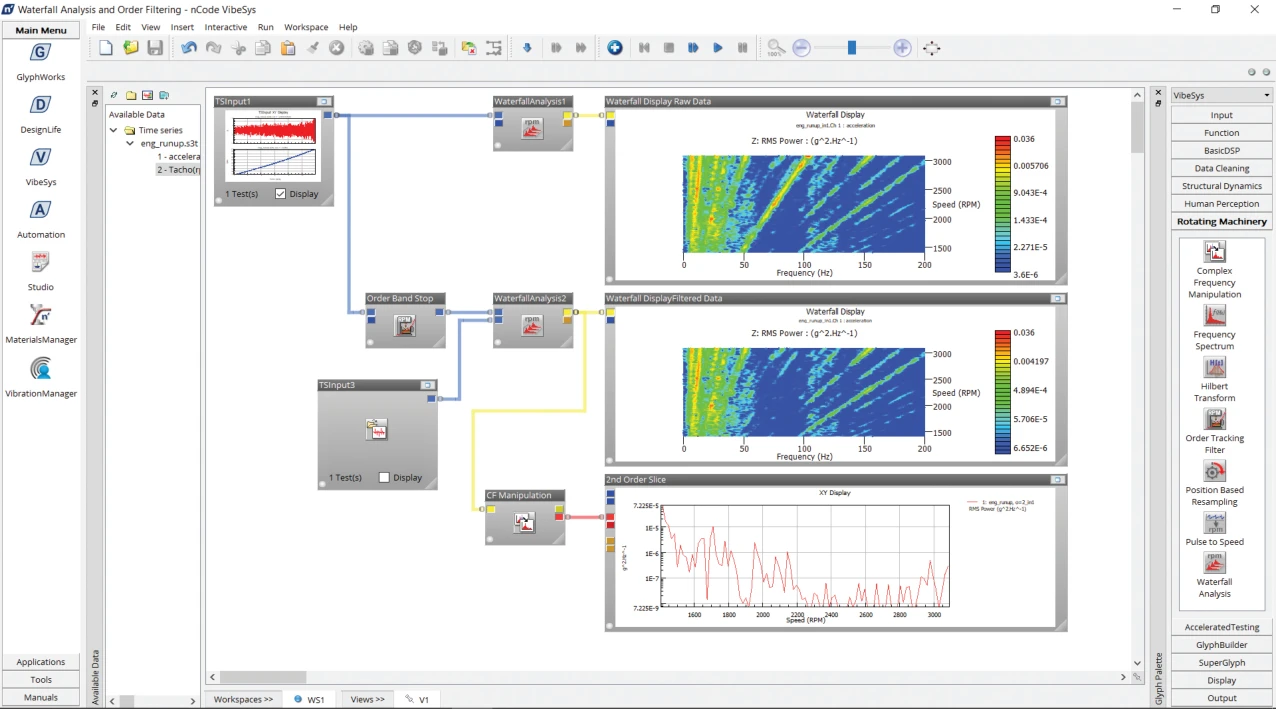Expand the Data Cleaning palette category
The image size is (1276, 709).
1221,168
